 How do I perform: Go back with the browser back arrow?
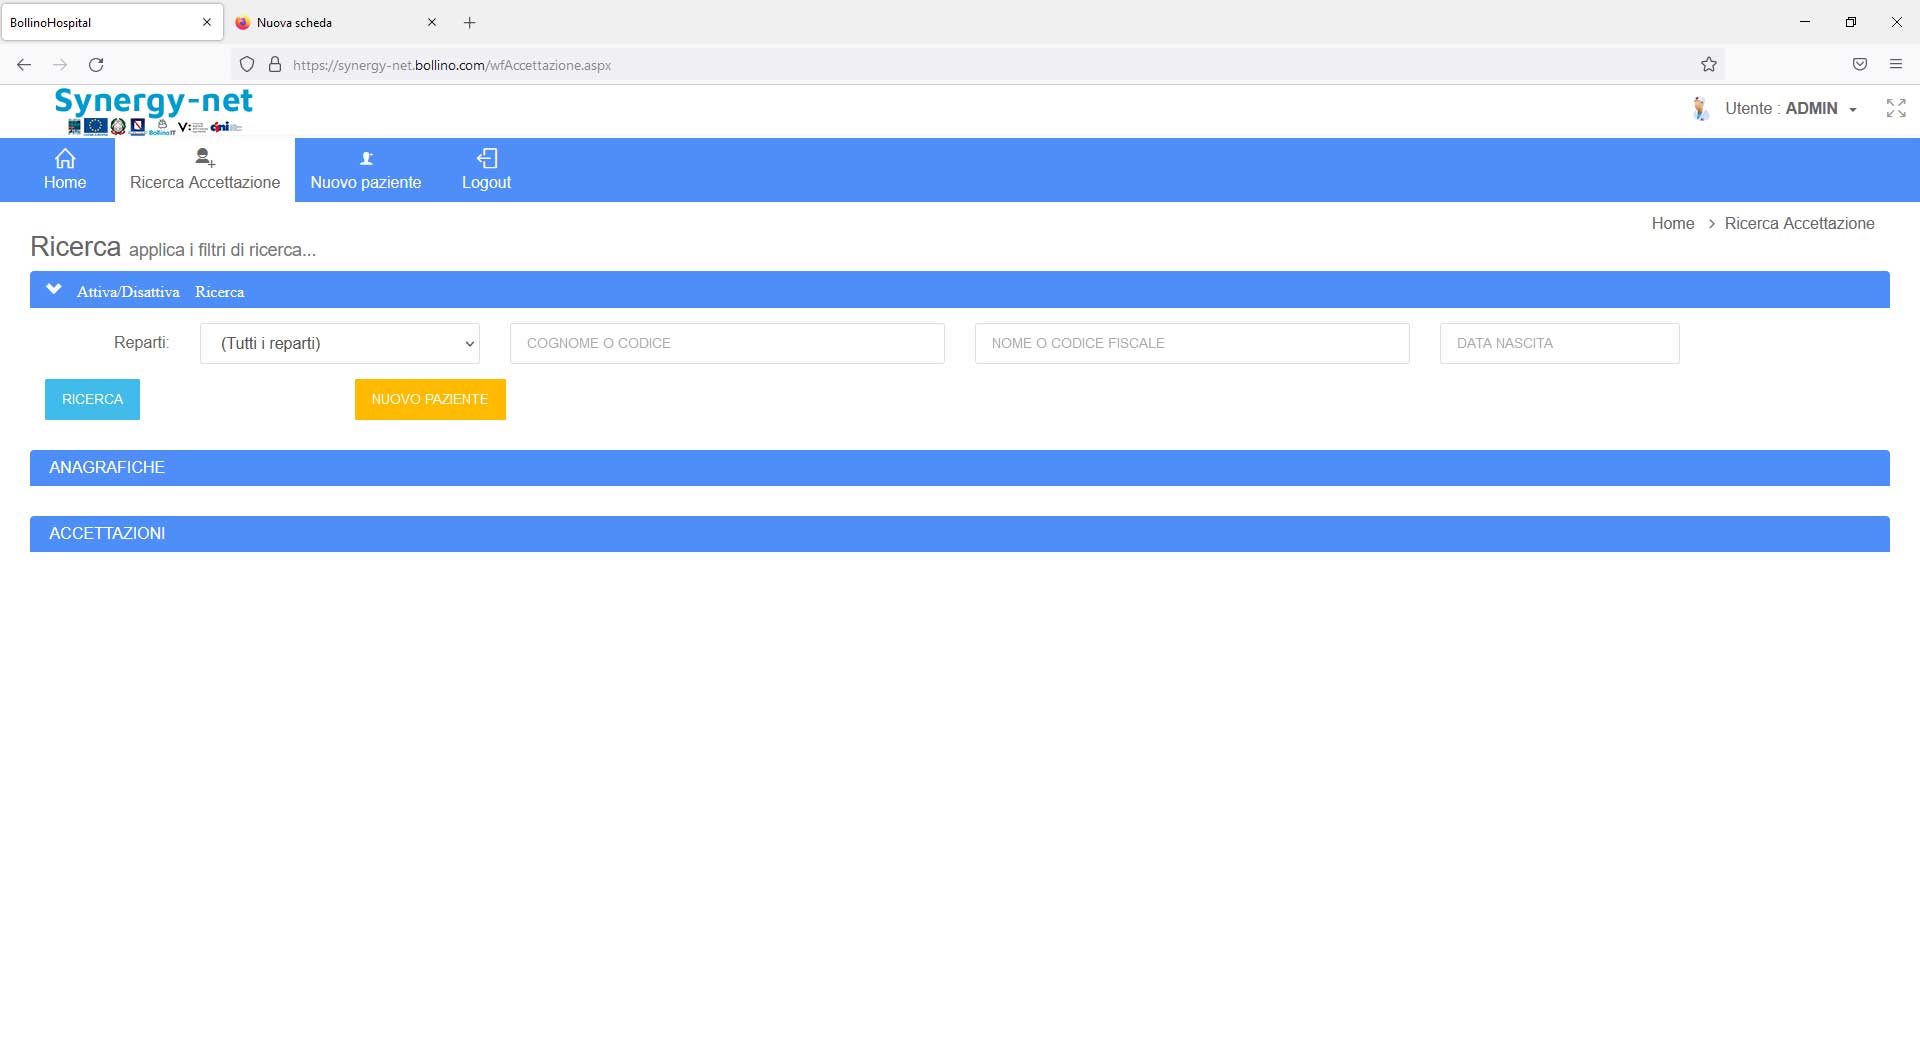click(24, 65)
